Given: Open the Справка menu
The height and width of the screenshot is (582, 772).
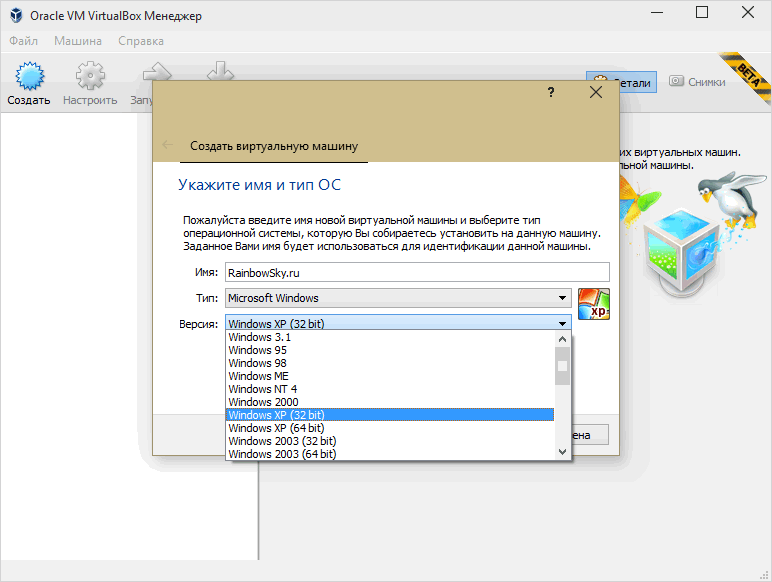Looking at the screenshot, I should point(141,41).
